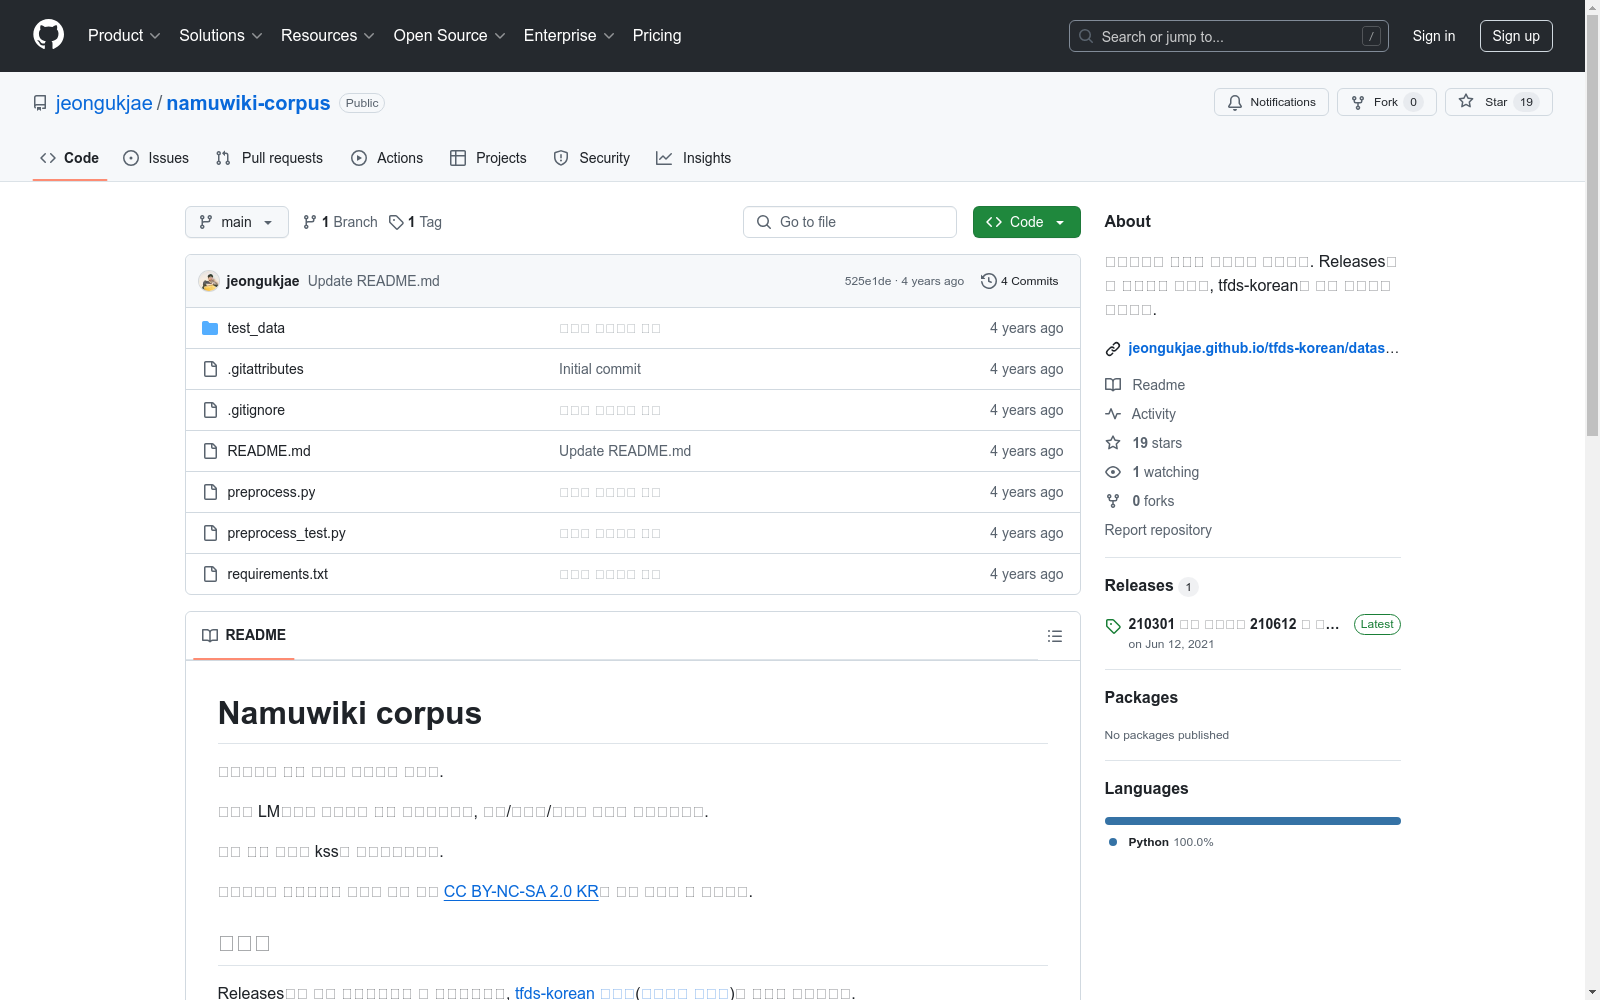Click the fork icon beside 0 forks
The image size is (1600, 1000).
click(1113, 501)
